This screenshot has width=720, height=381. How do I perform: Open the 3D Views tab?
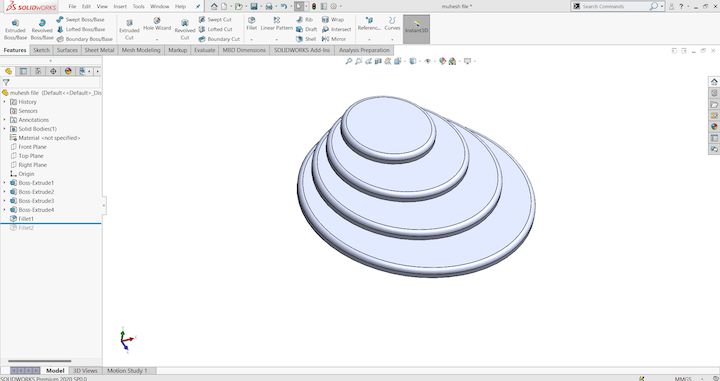(x=85, y=370)
